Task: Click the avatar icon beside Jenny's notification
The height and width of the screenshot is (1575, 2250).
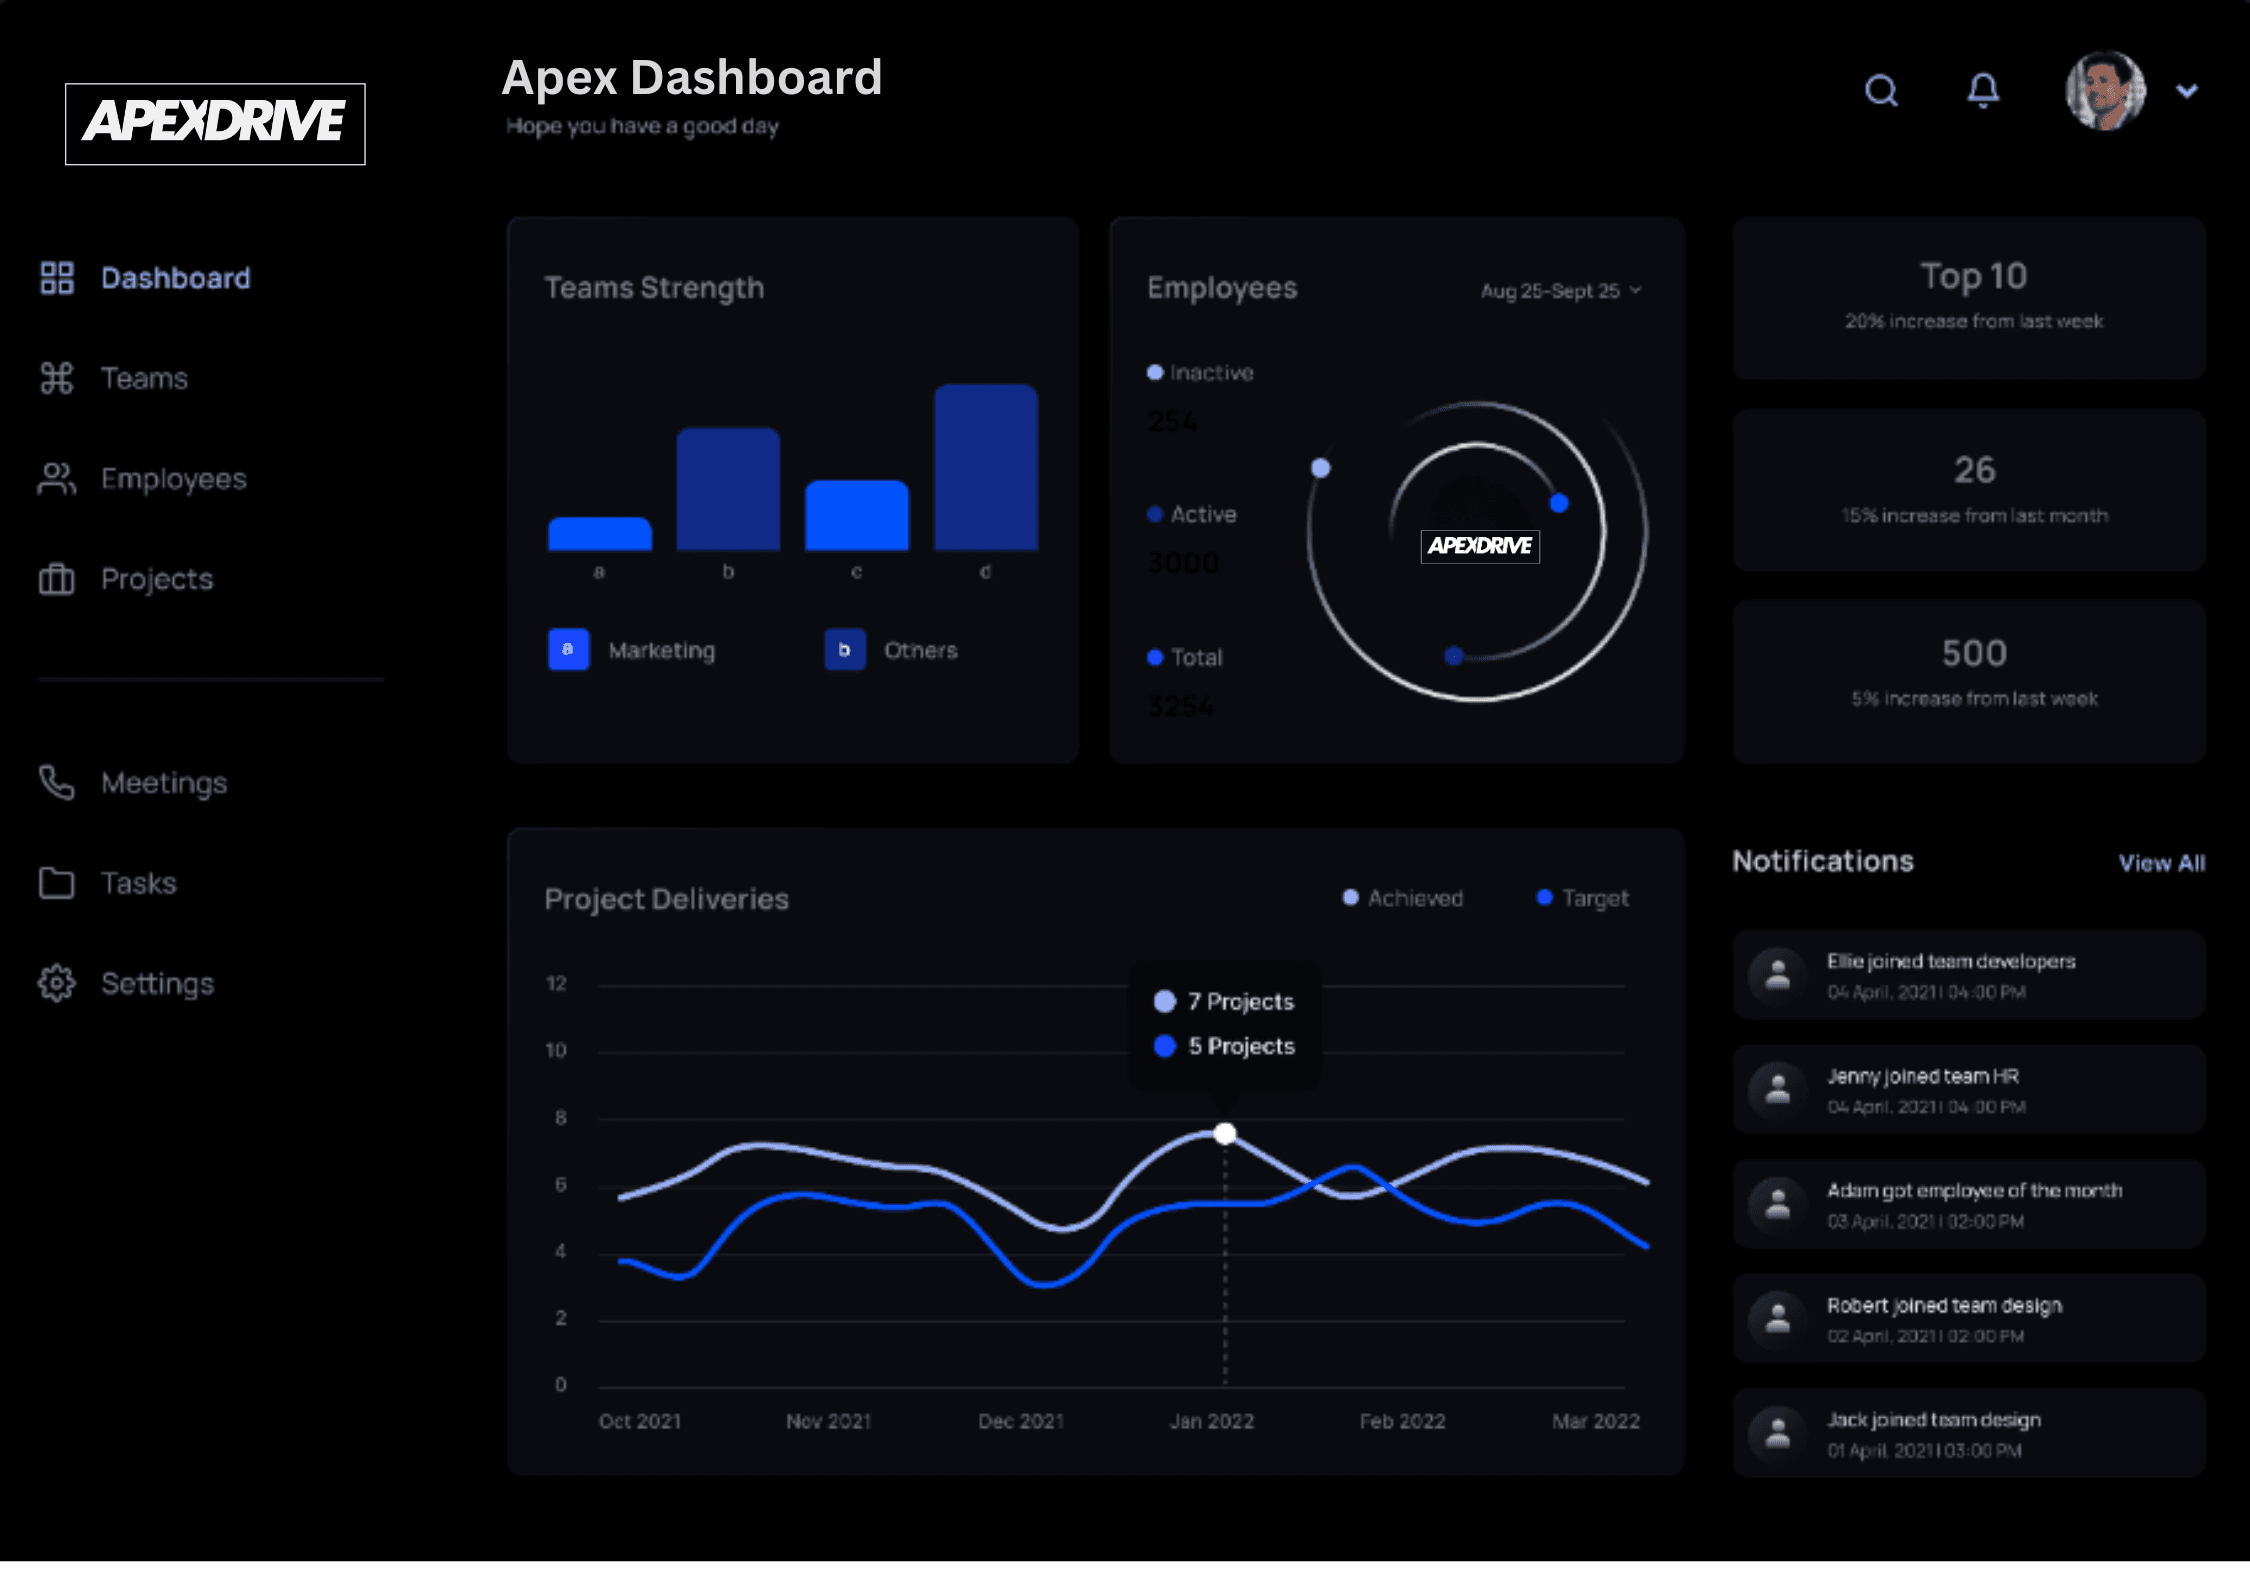Action: click(1778, 1089)
